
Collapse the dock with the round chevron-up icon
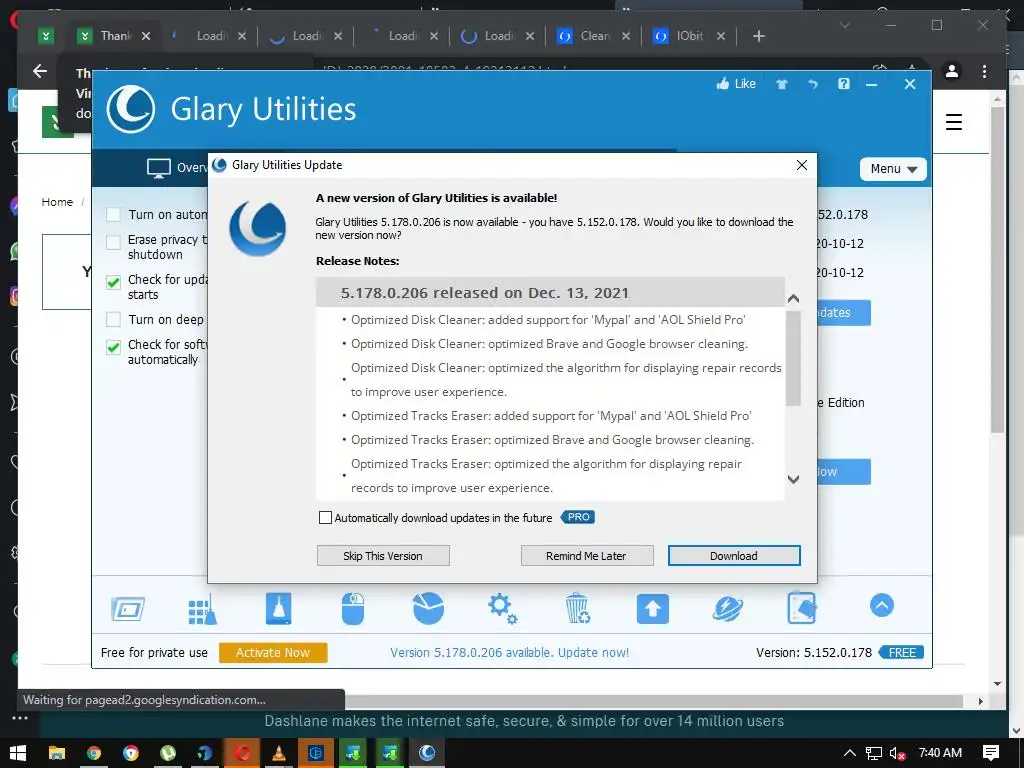pos(882,605)
